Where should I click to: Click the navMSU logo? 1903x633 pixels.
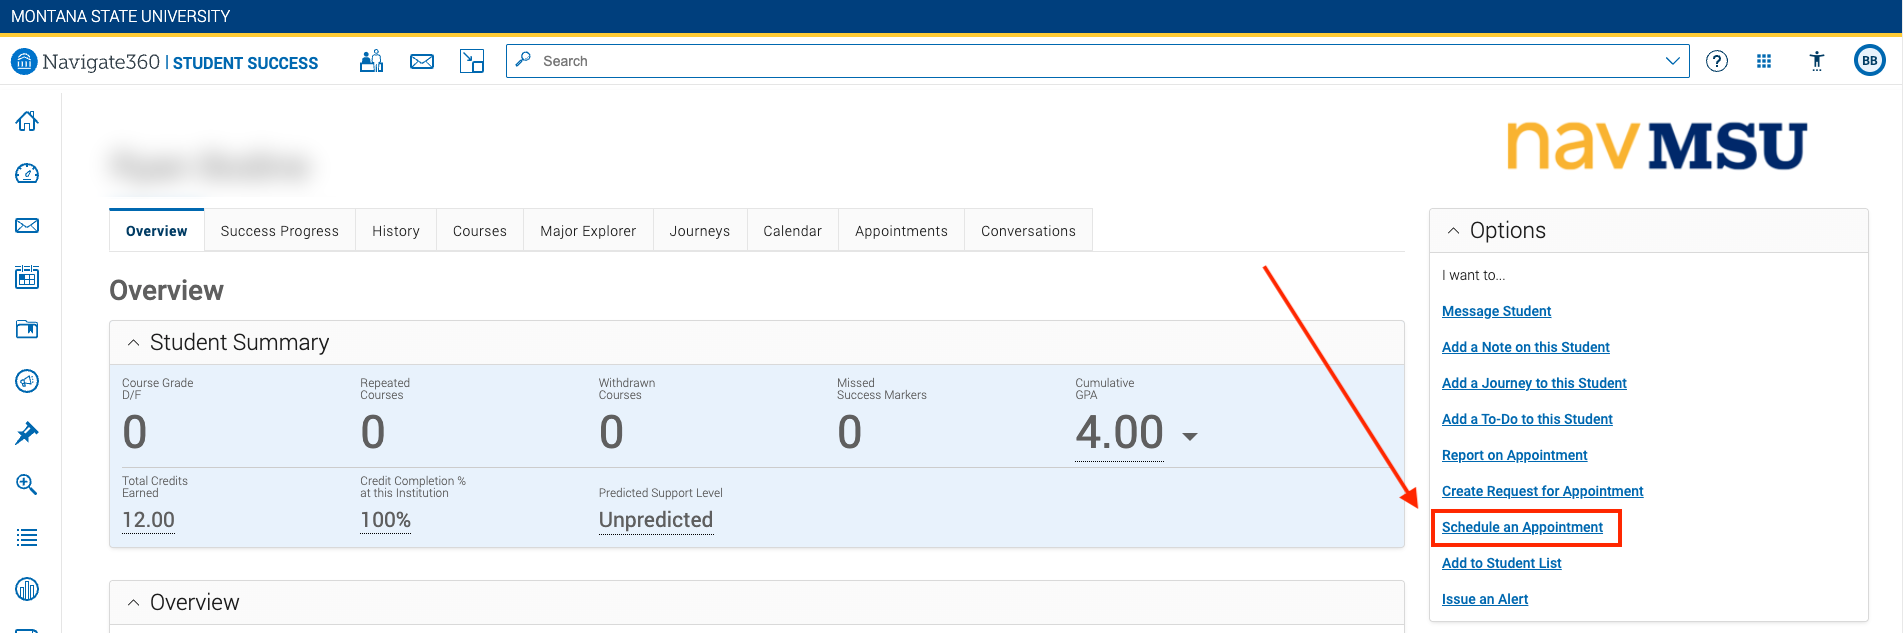(1656, 146)
